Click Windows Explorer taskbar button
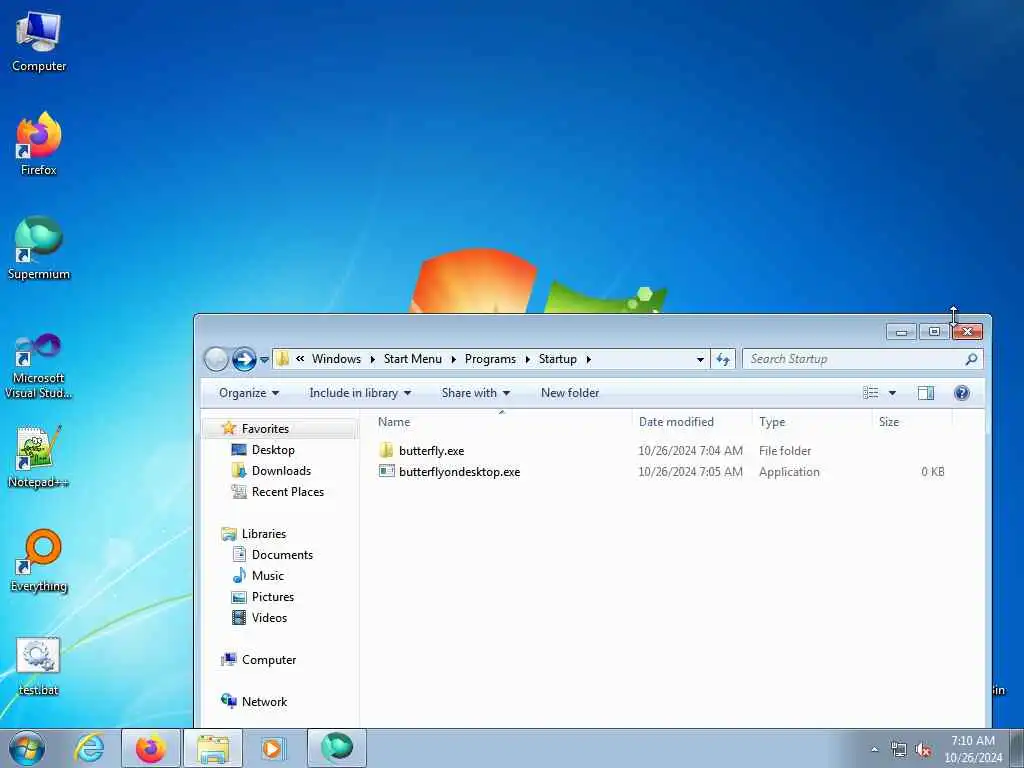This screenshot has width=1024, height=768. point(213,748)
